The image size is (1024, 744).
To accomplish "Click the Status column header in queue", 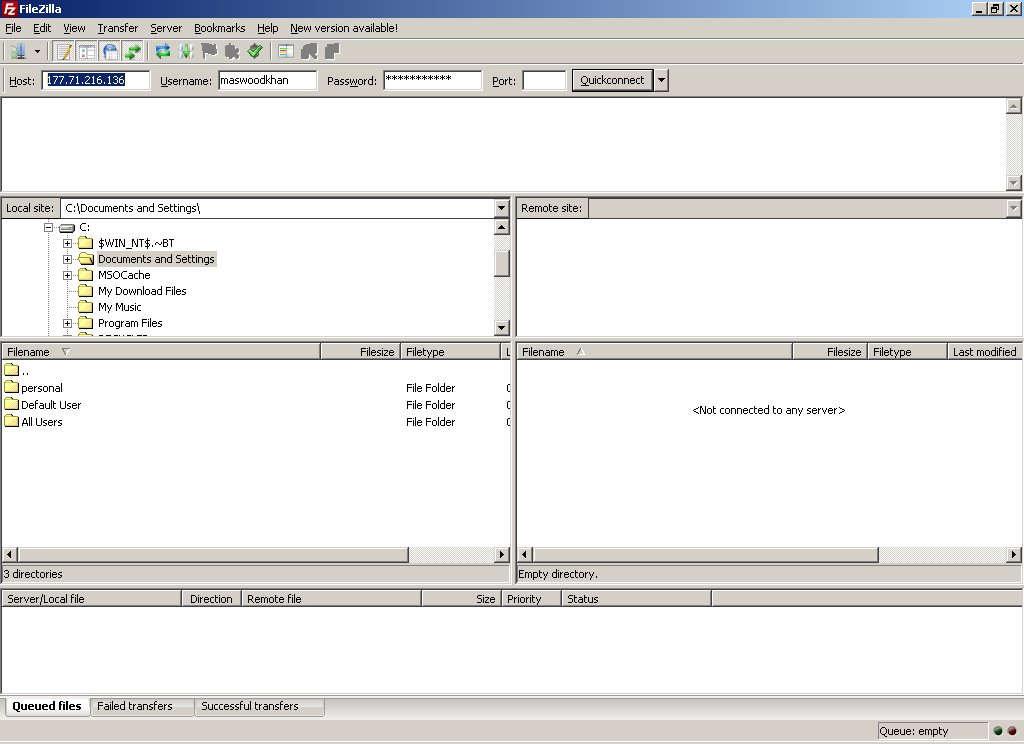I will (636, 599).
